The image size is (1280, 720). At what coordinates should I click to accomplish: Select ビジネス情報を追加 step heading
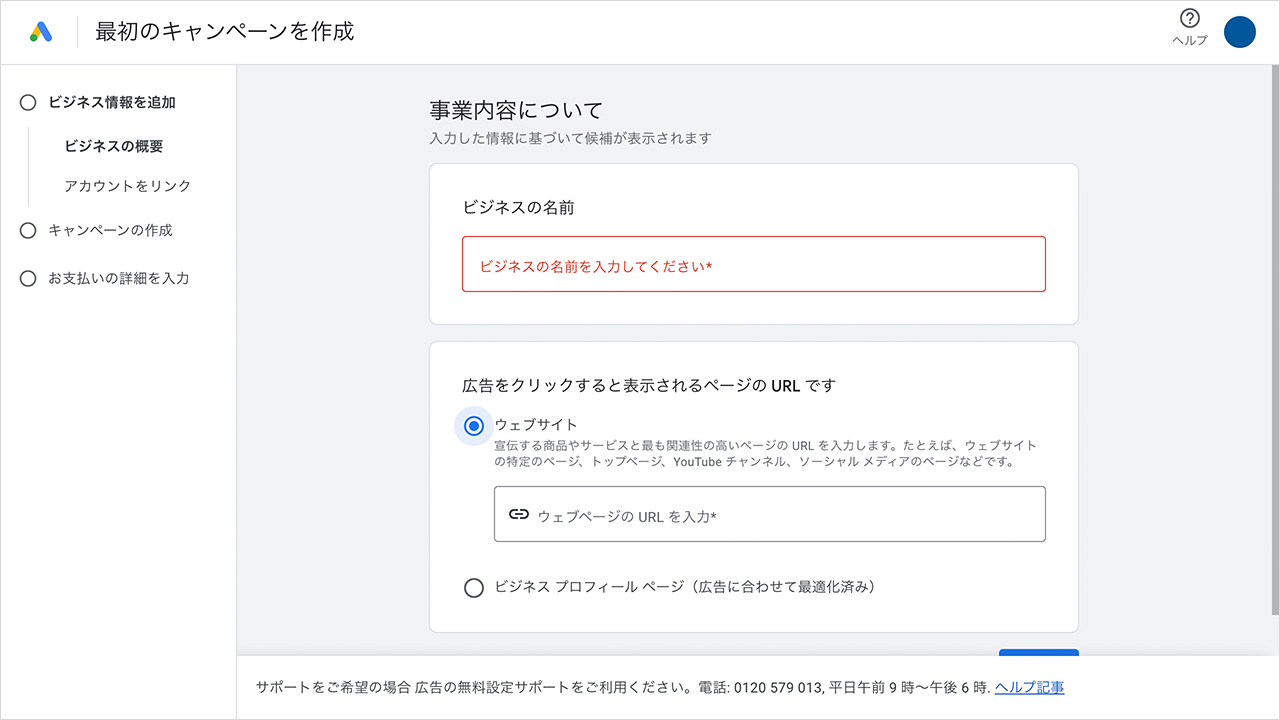point(112,102)
